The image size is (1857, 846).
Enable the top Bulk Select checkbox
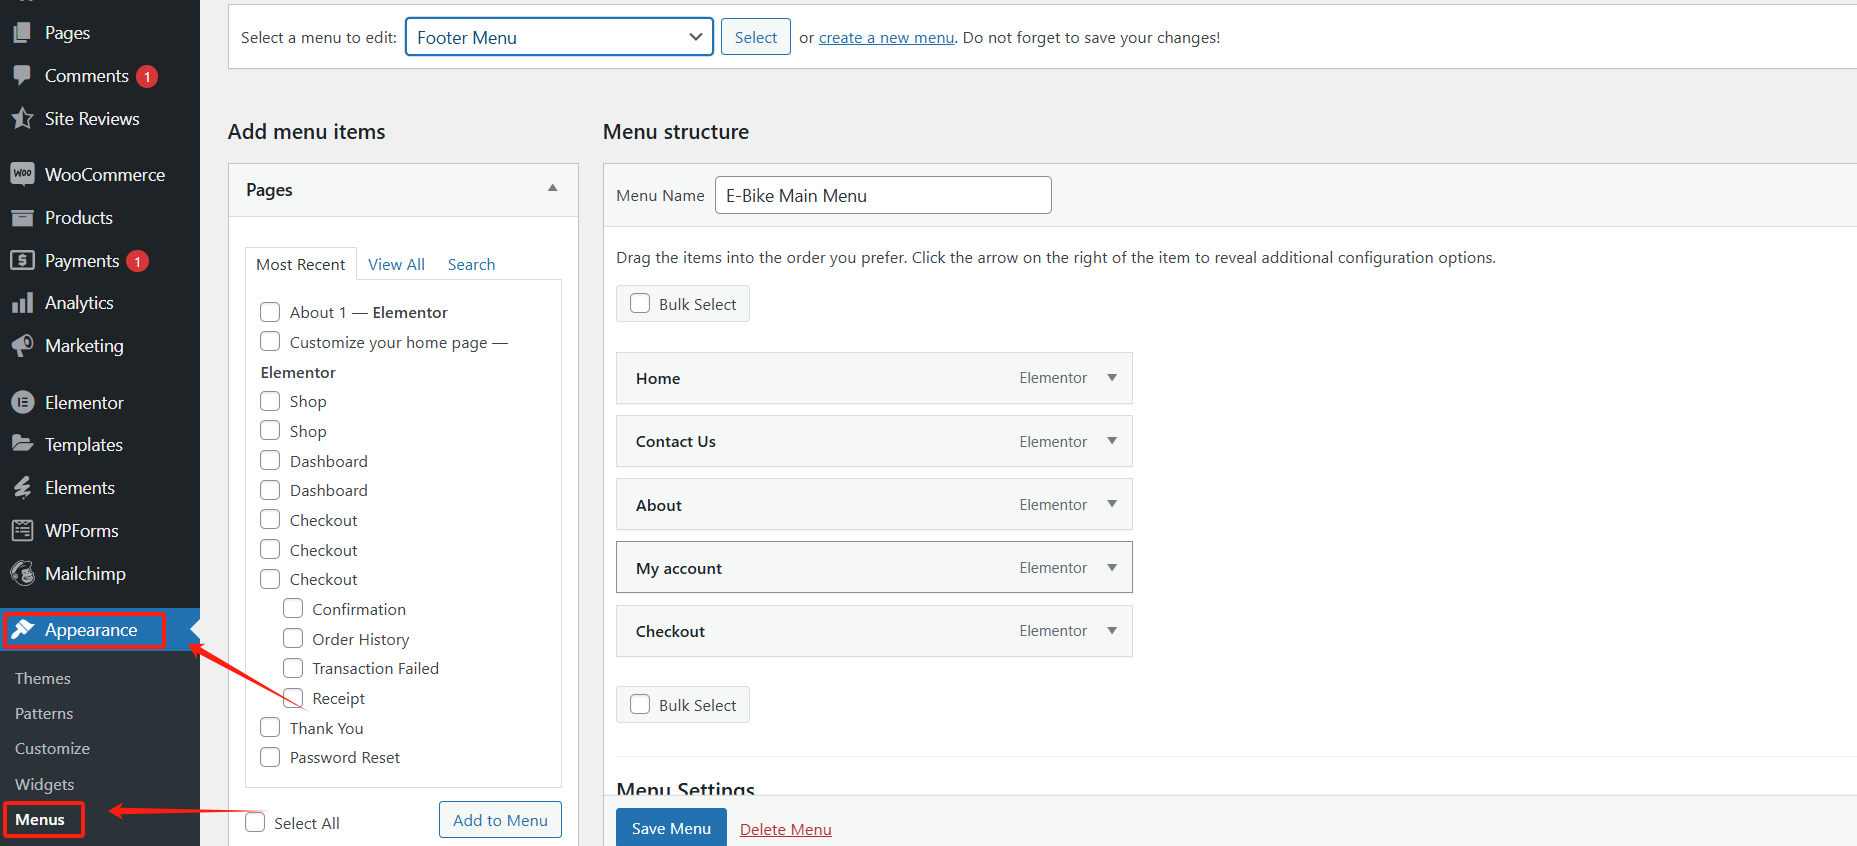(640, 303)
